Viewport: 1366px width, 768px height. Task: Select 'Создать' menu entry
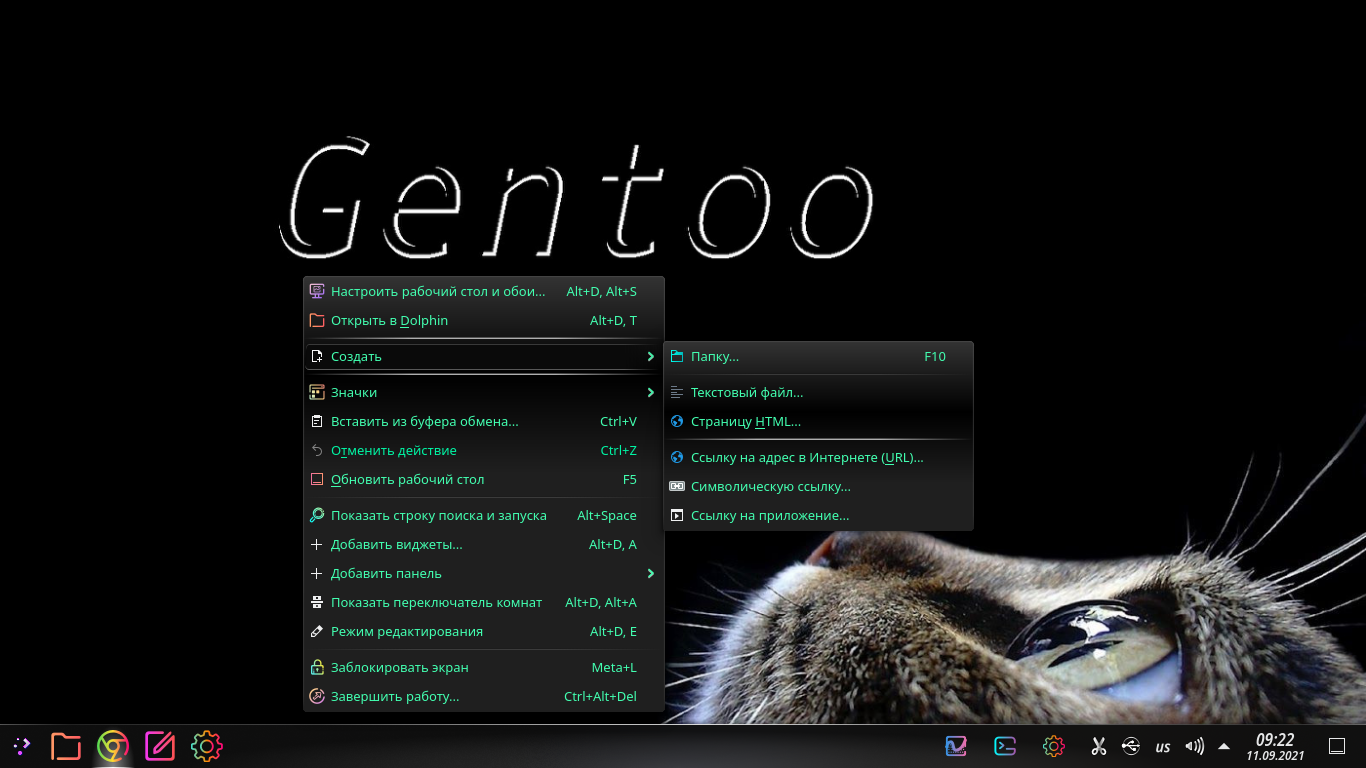click(x=484, y=356)
